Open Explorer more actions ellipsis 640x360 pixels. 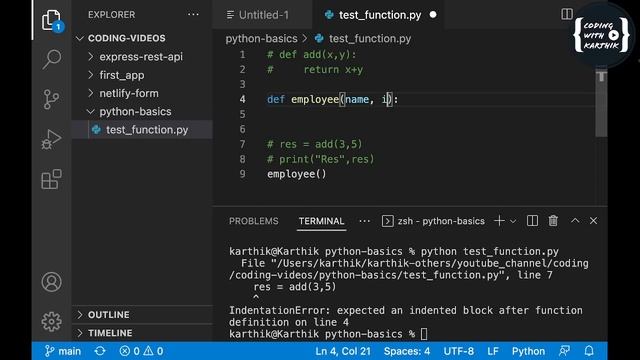[x=193, y=15]
